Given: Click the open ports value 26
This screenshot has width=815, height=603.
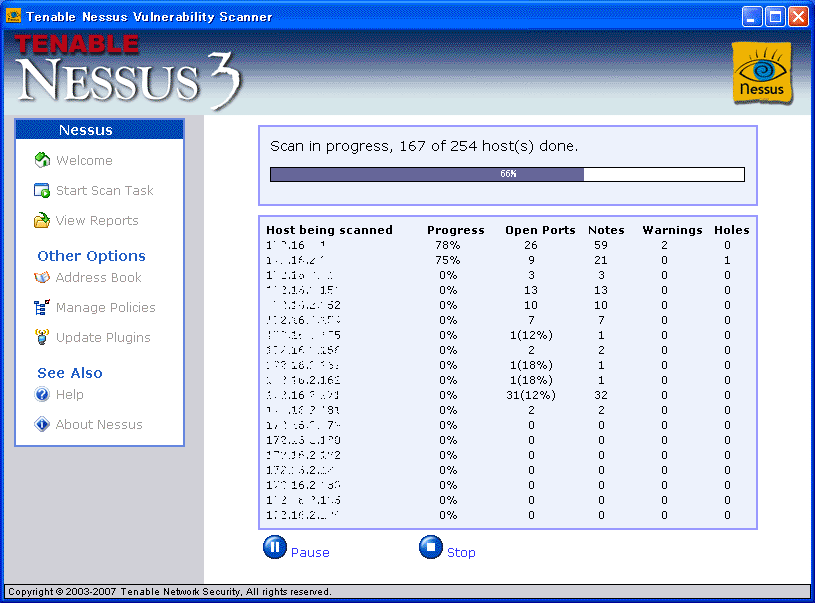Looking at the screenshot, I should tap(531, 245).
